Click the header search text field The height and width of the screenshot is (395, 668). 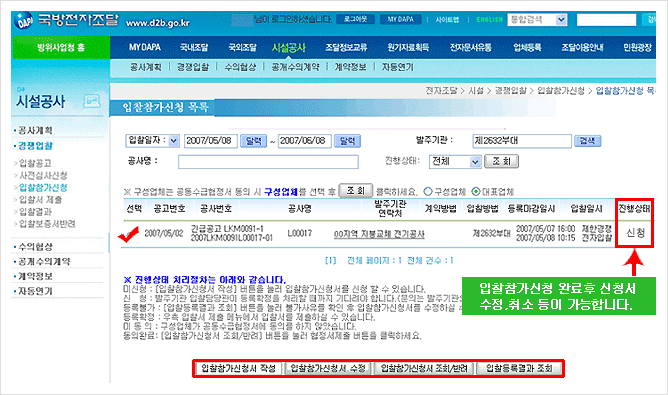(606, 20)
